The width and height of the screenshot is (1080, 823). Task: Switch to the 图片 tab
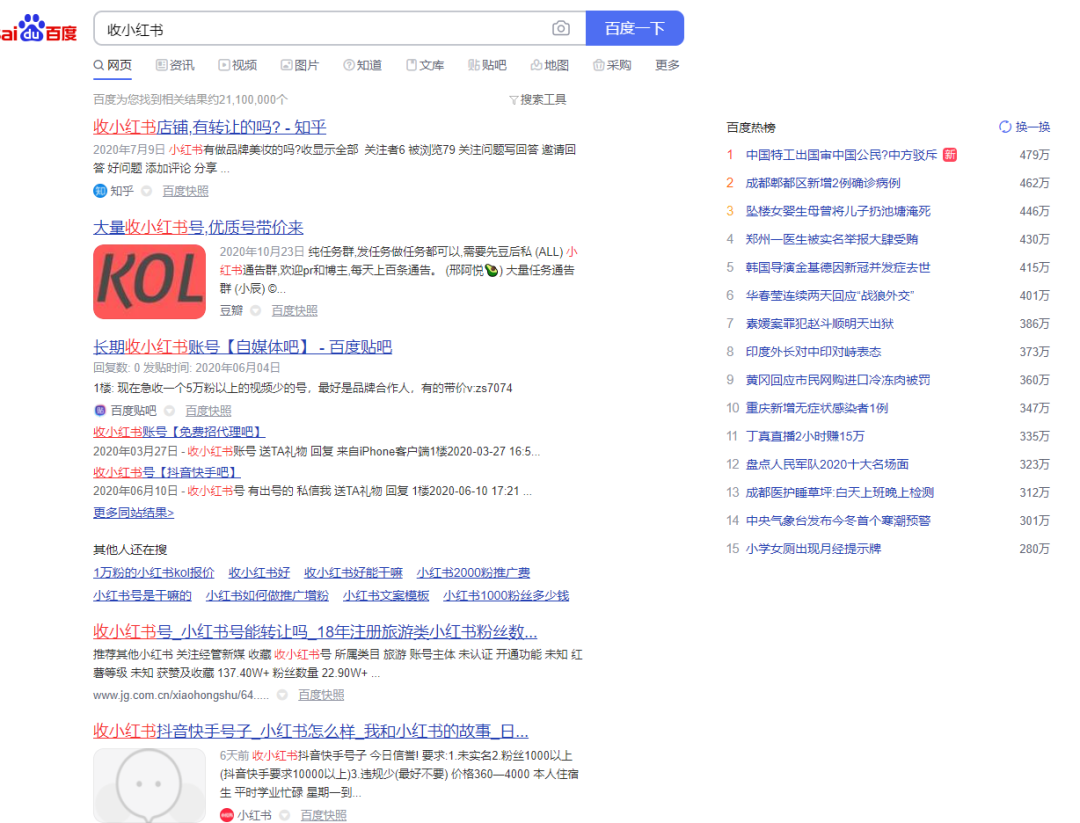tap(300, 65)
